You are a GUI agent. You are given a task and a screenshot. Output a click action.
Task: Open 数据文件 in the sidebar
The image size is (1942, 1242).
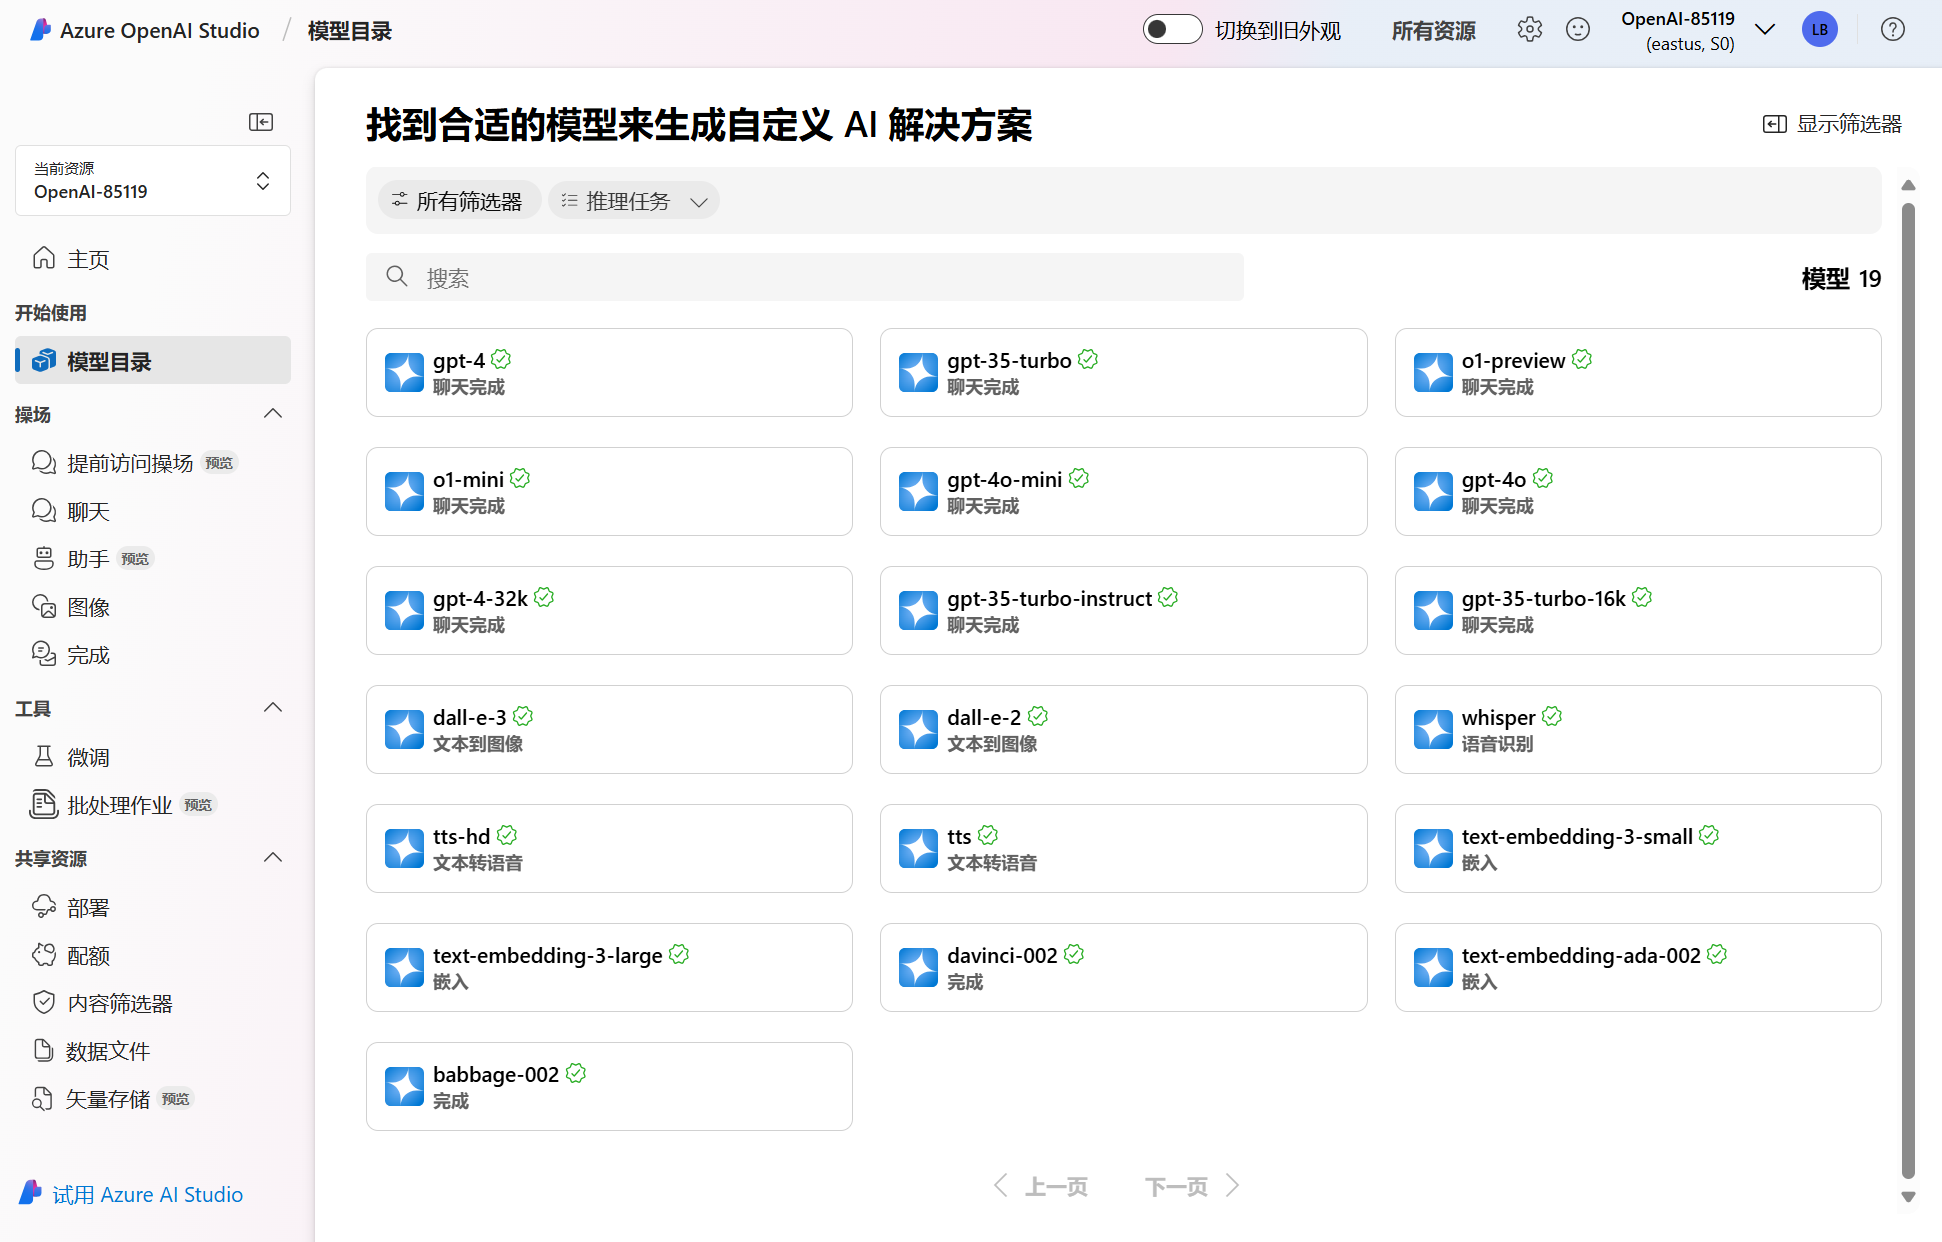point(153,1051)
